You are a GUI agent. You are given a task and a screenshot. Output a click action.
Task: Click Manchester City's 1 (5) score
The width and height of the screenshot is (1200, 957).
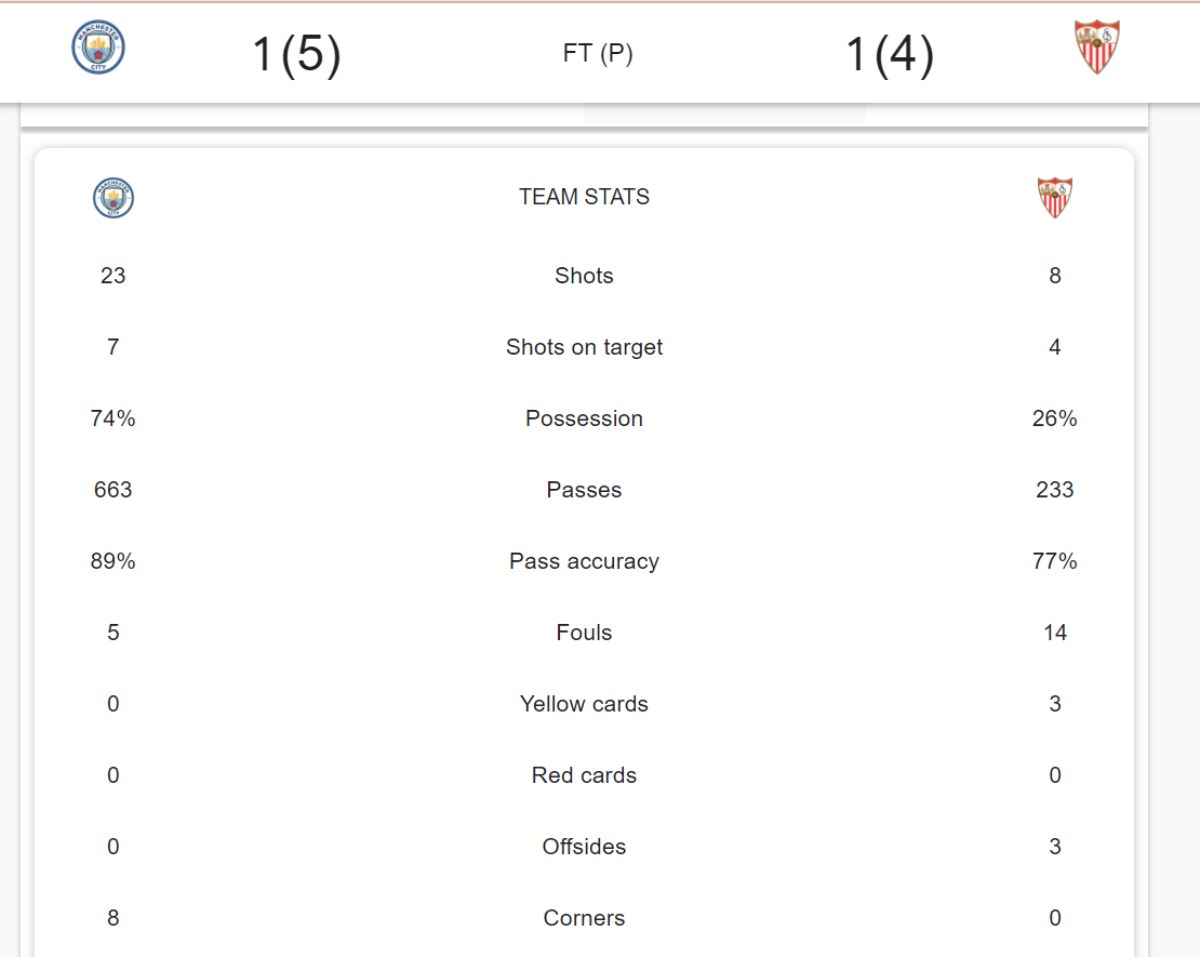point(297,54)
